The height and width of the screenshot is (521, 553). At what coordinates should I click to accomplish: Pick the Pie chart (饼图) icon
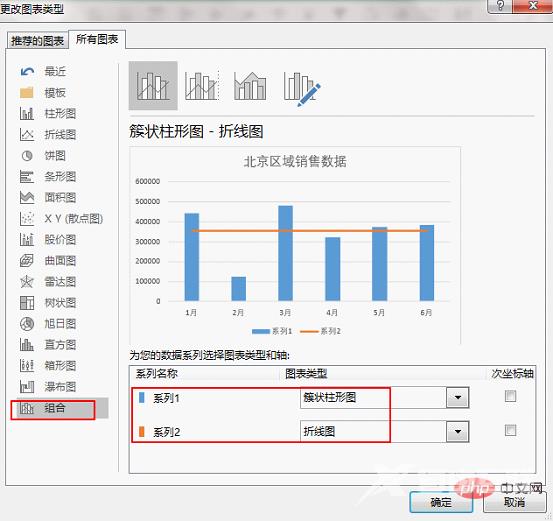[x=27, y=156]
